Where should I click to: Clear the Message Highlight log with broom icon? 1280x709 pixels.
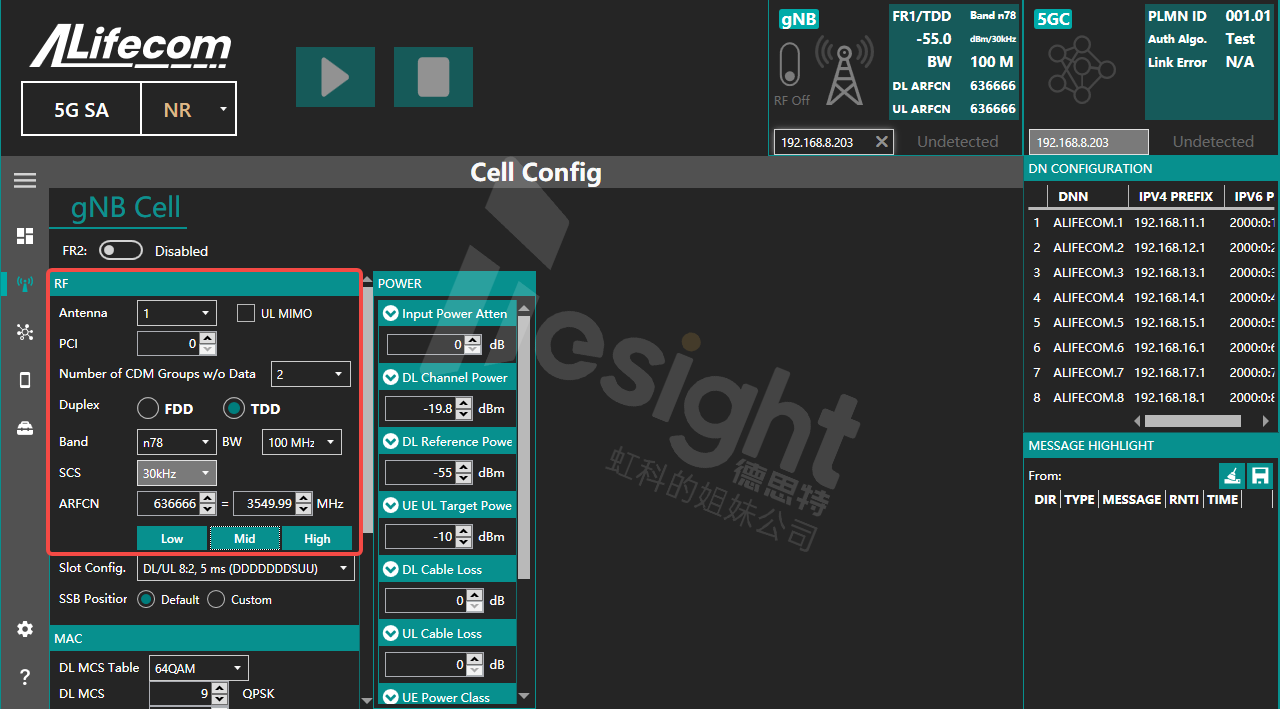click(1232, 476)
